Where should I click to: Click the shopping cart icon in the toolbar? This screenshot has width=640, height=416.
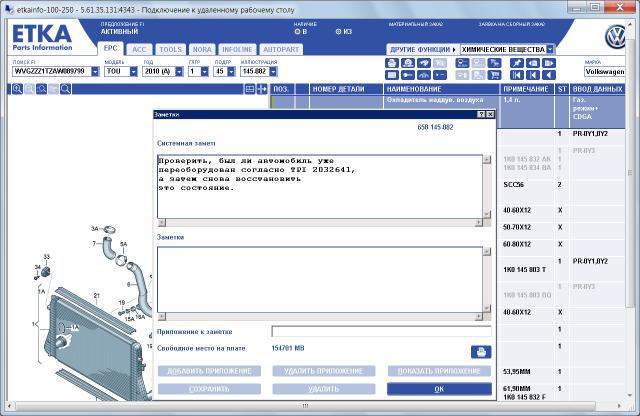495,75
